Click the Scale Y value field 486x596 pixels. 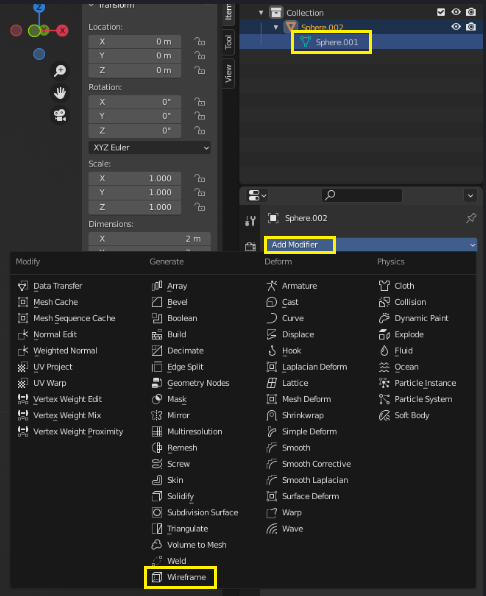(x=135, y=192)
